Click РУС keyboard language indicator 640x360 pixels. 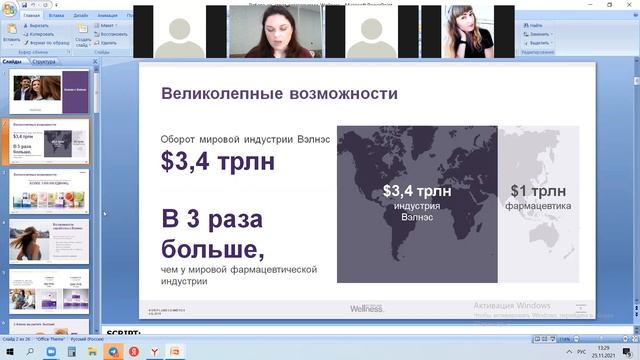click(582, 351)
